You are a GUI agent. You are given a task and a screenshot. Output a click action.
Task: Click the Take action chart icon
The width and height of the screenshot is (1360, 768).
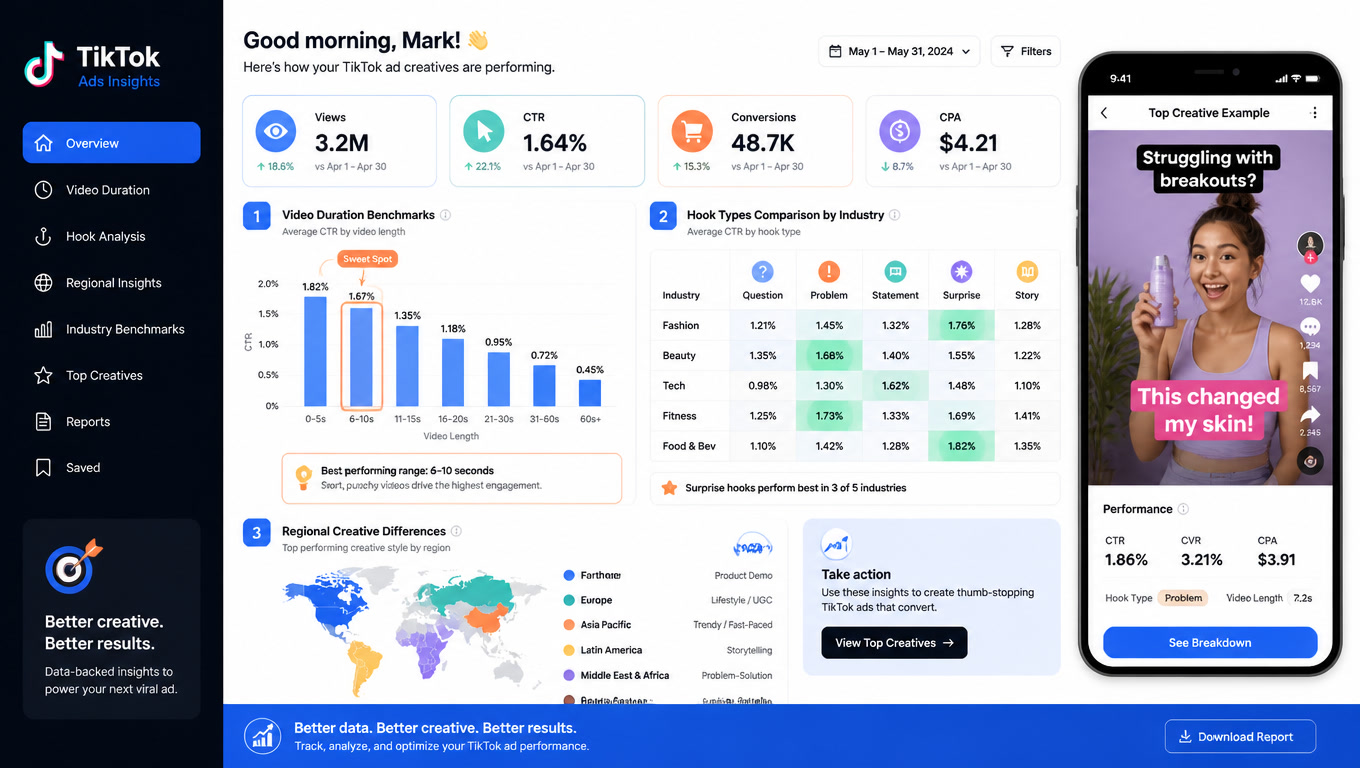click(x=836, y=545)
